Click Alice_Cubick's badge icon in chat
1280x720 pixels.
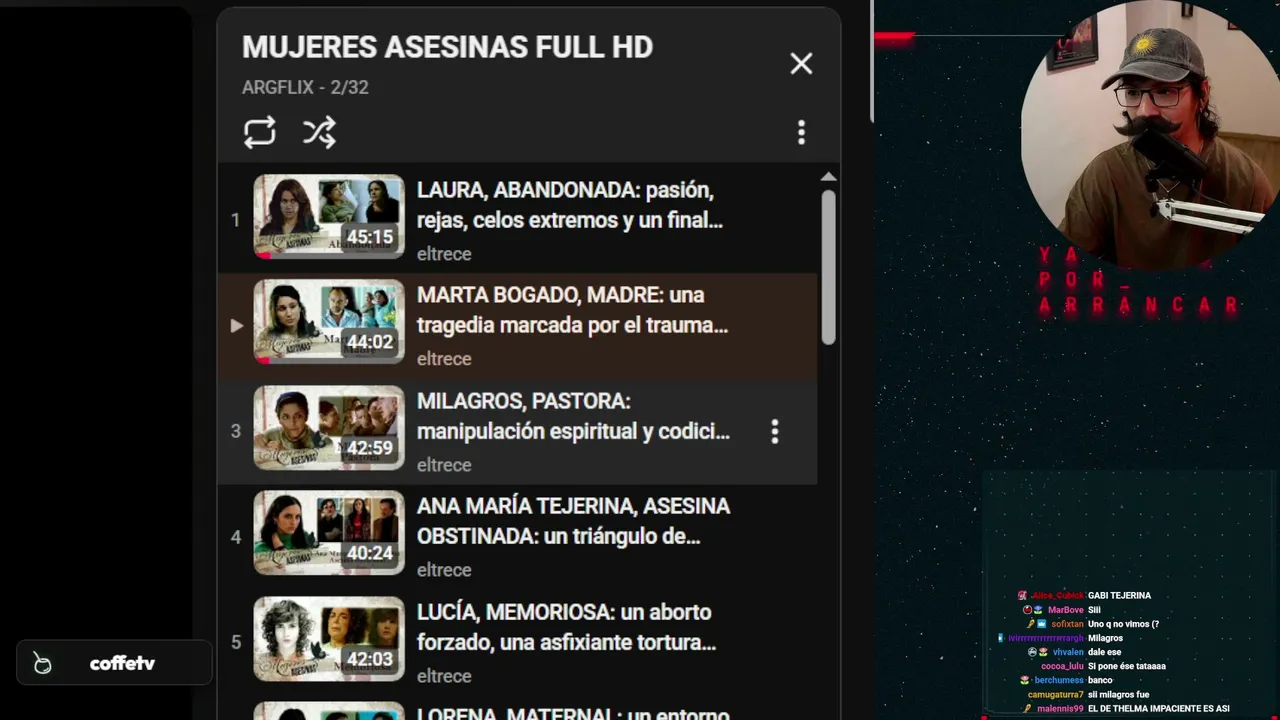click(1022, 596)
